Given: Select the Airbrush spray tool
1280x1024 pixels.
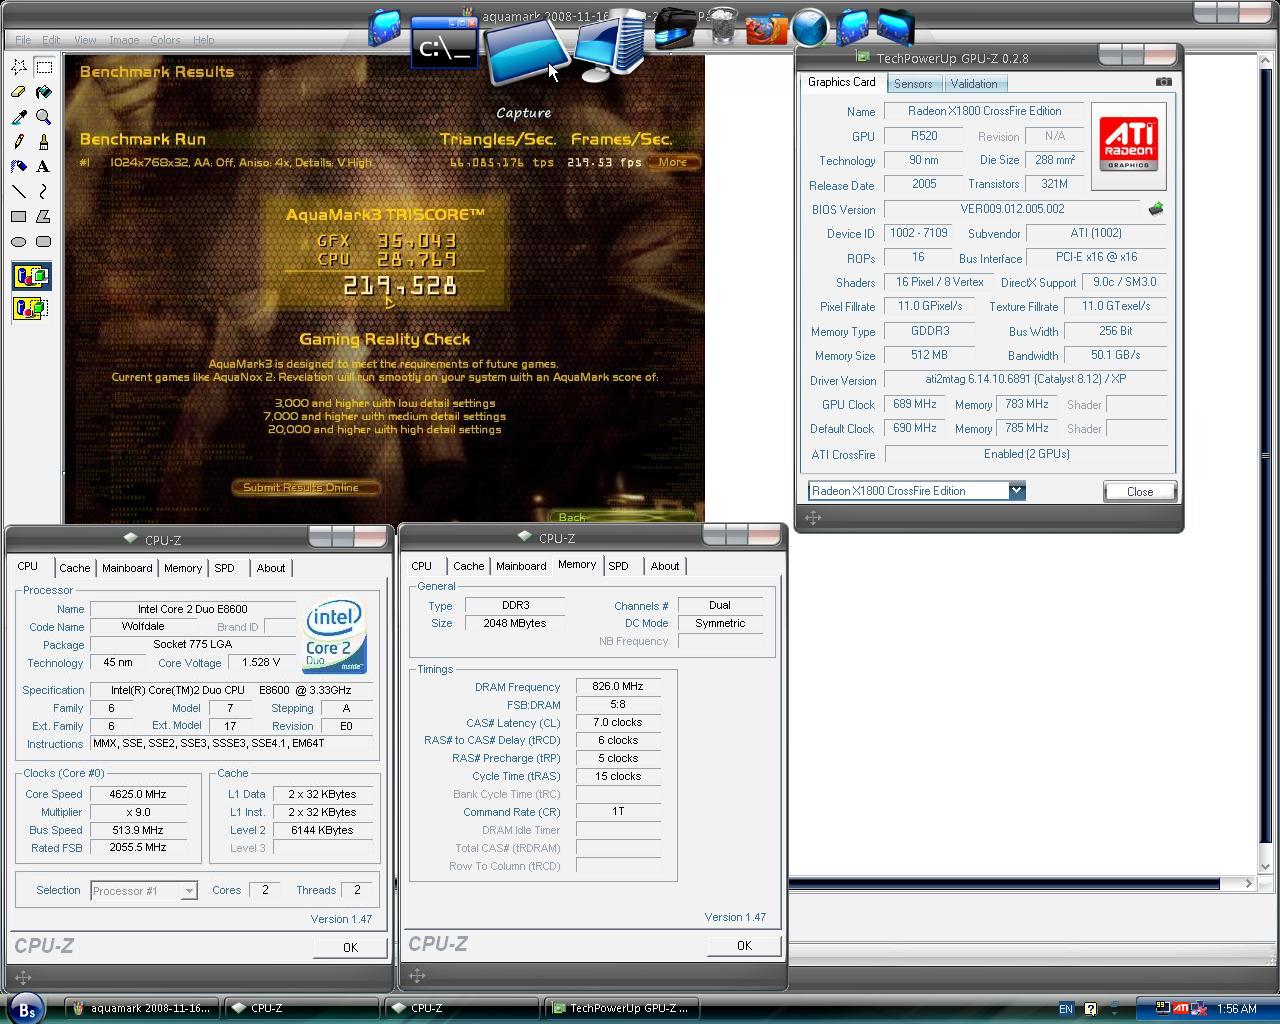Looking at the screenshot, I should tap(19, 167).
